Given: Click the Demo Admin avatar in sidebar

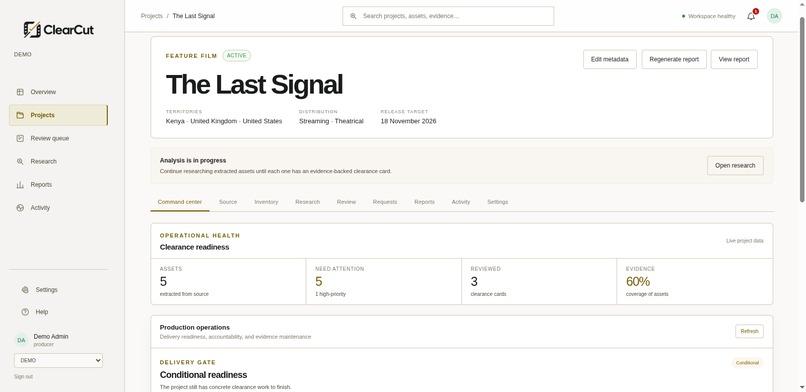Looking at the screenshot, I should [x=21, y=340].
